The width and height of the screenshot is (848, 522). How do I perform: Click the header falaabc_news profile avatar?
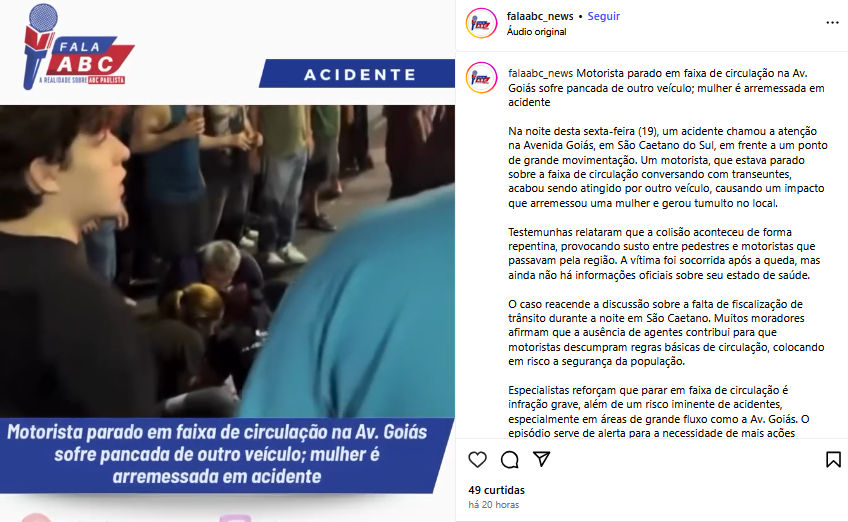[481, 23]
